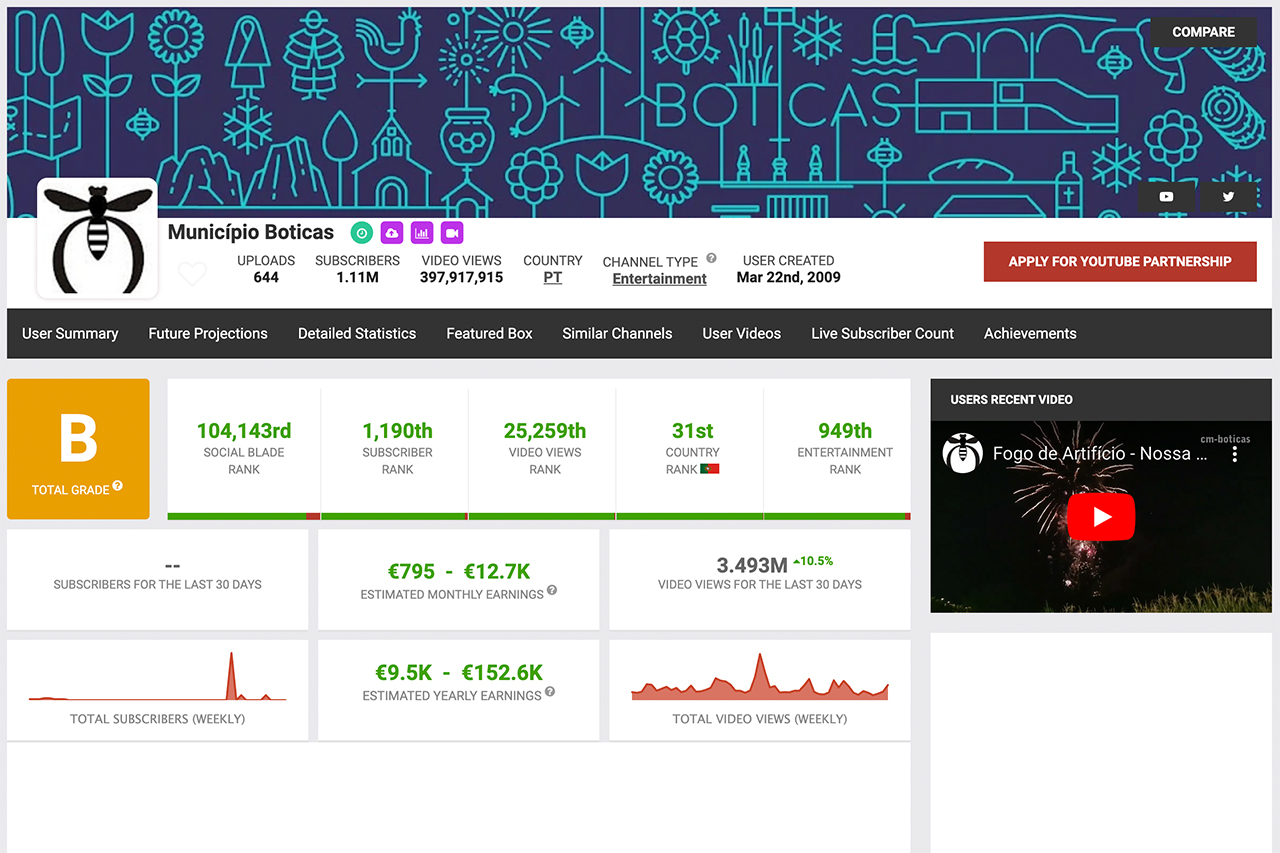Click the 397,917,915 video views count
The width and height of the screenshot is (1280, 853).
pyautogui.click(x=461, y=277)
